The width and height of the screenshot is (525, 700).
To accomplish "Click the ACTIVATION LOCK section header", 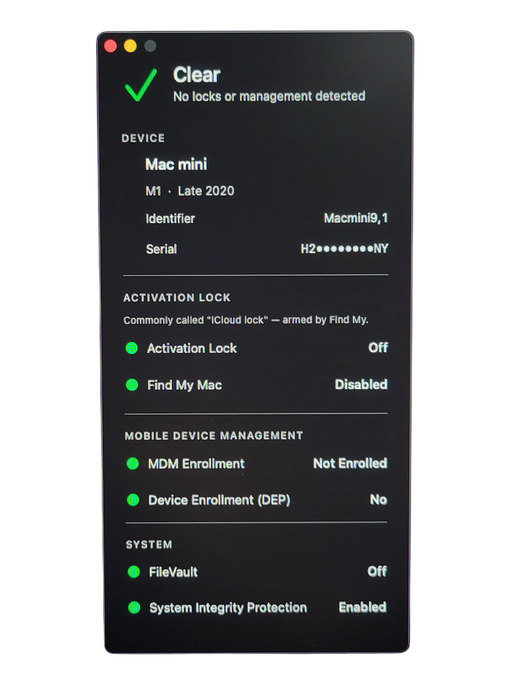I will click(x=177, y=298).
